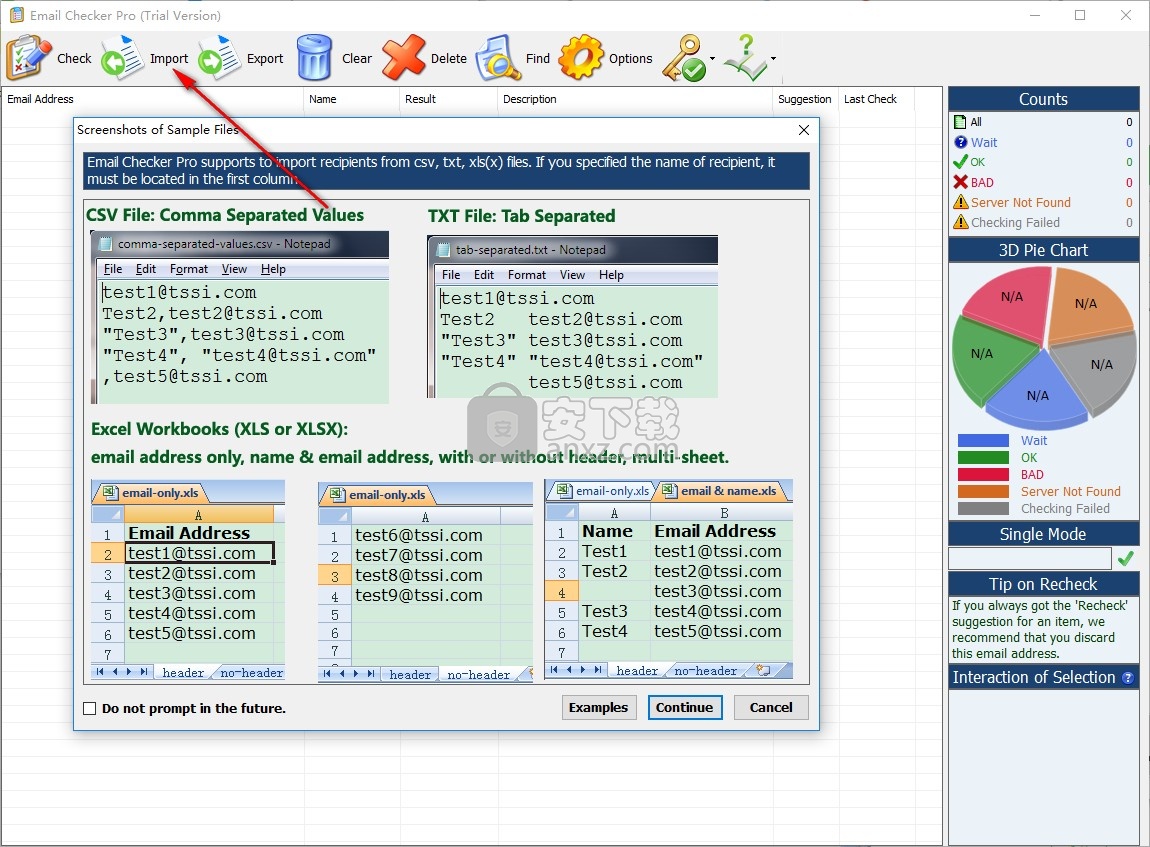Click the Counts panel header
The image size is (1150, 847).
click(1043, 99)
